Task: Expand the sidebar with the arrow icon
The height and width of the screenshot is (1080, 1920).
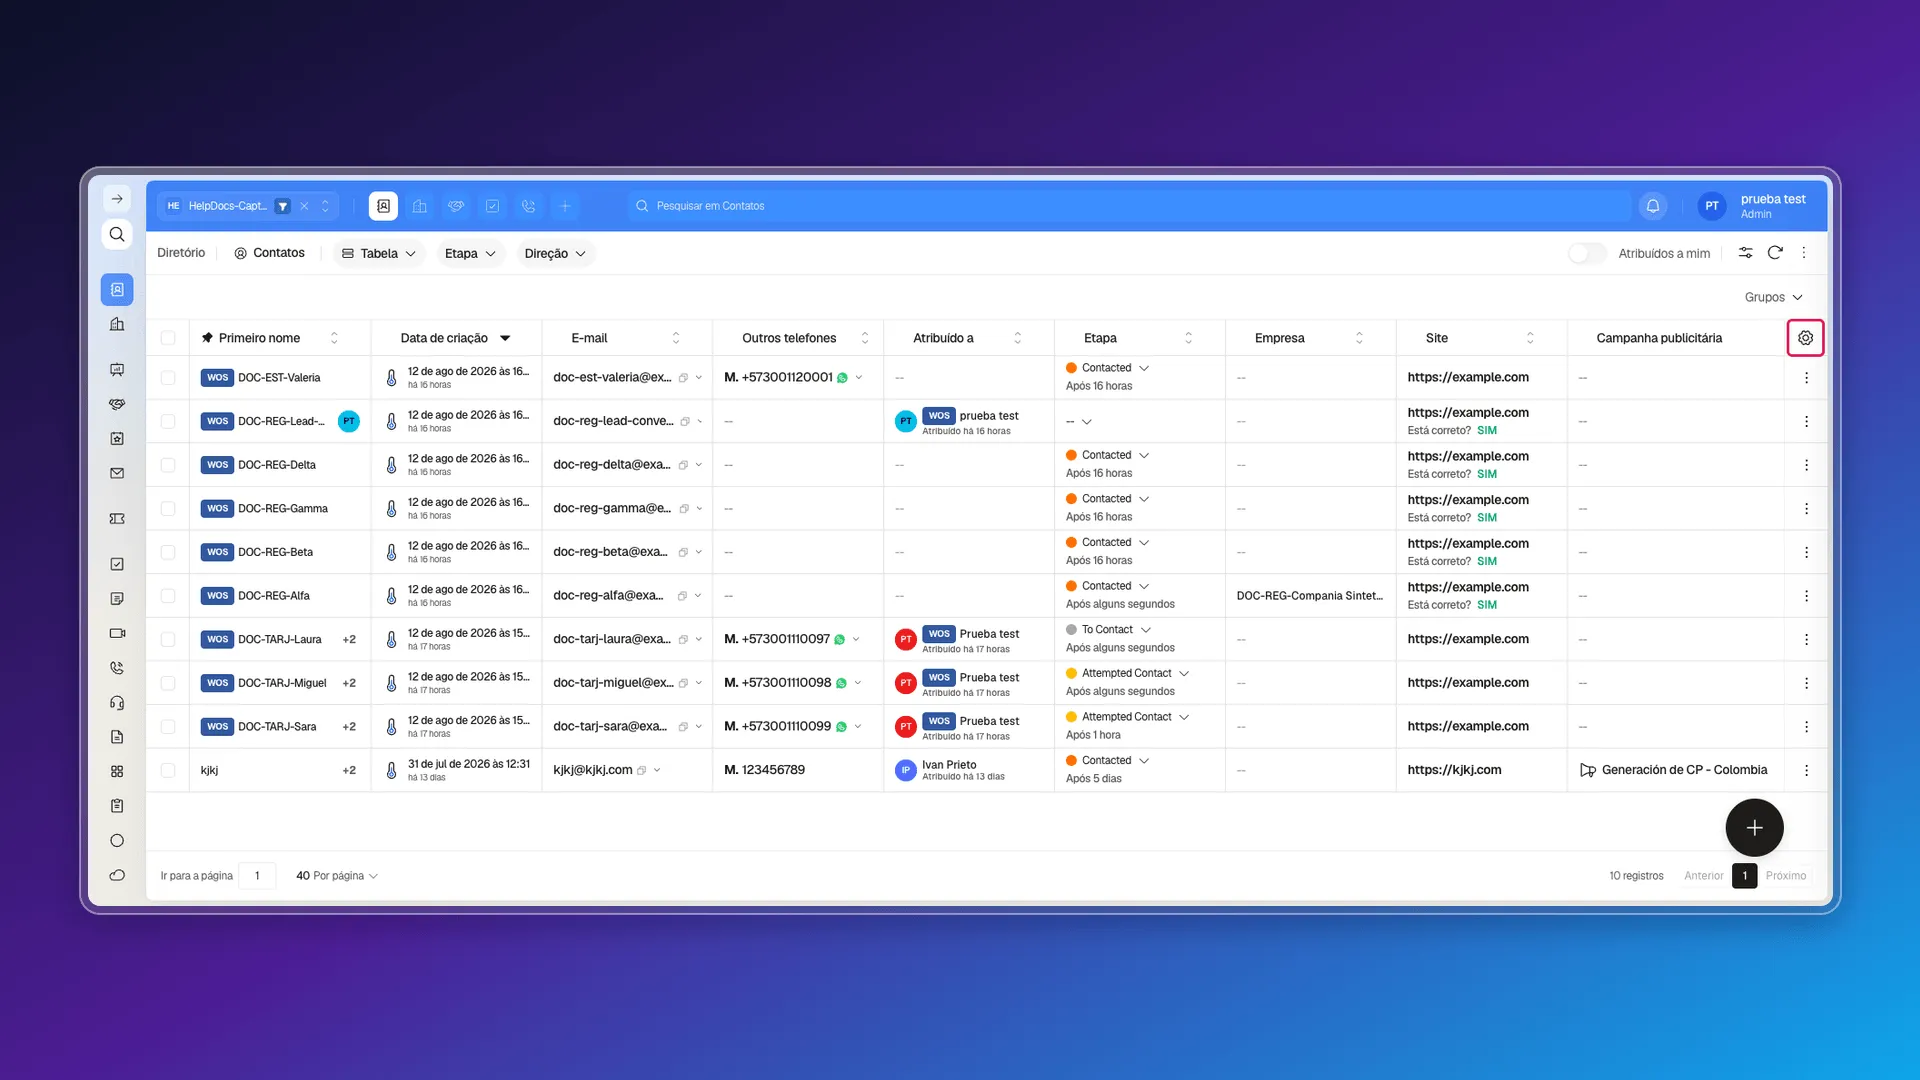Action: (117, 199)
